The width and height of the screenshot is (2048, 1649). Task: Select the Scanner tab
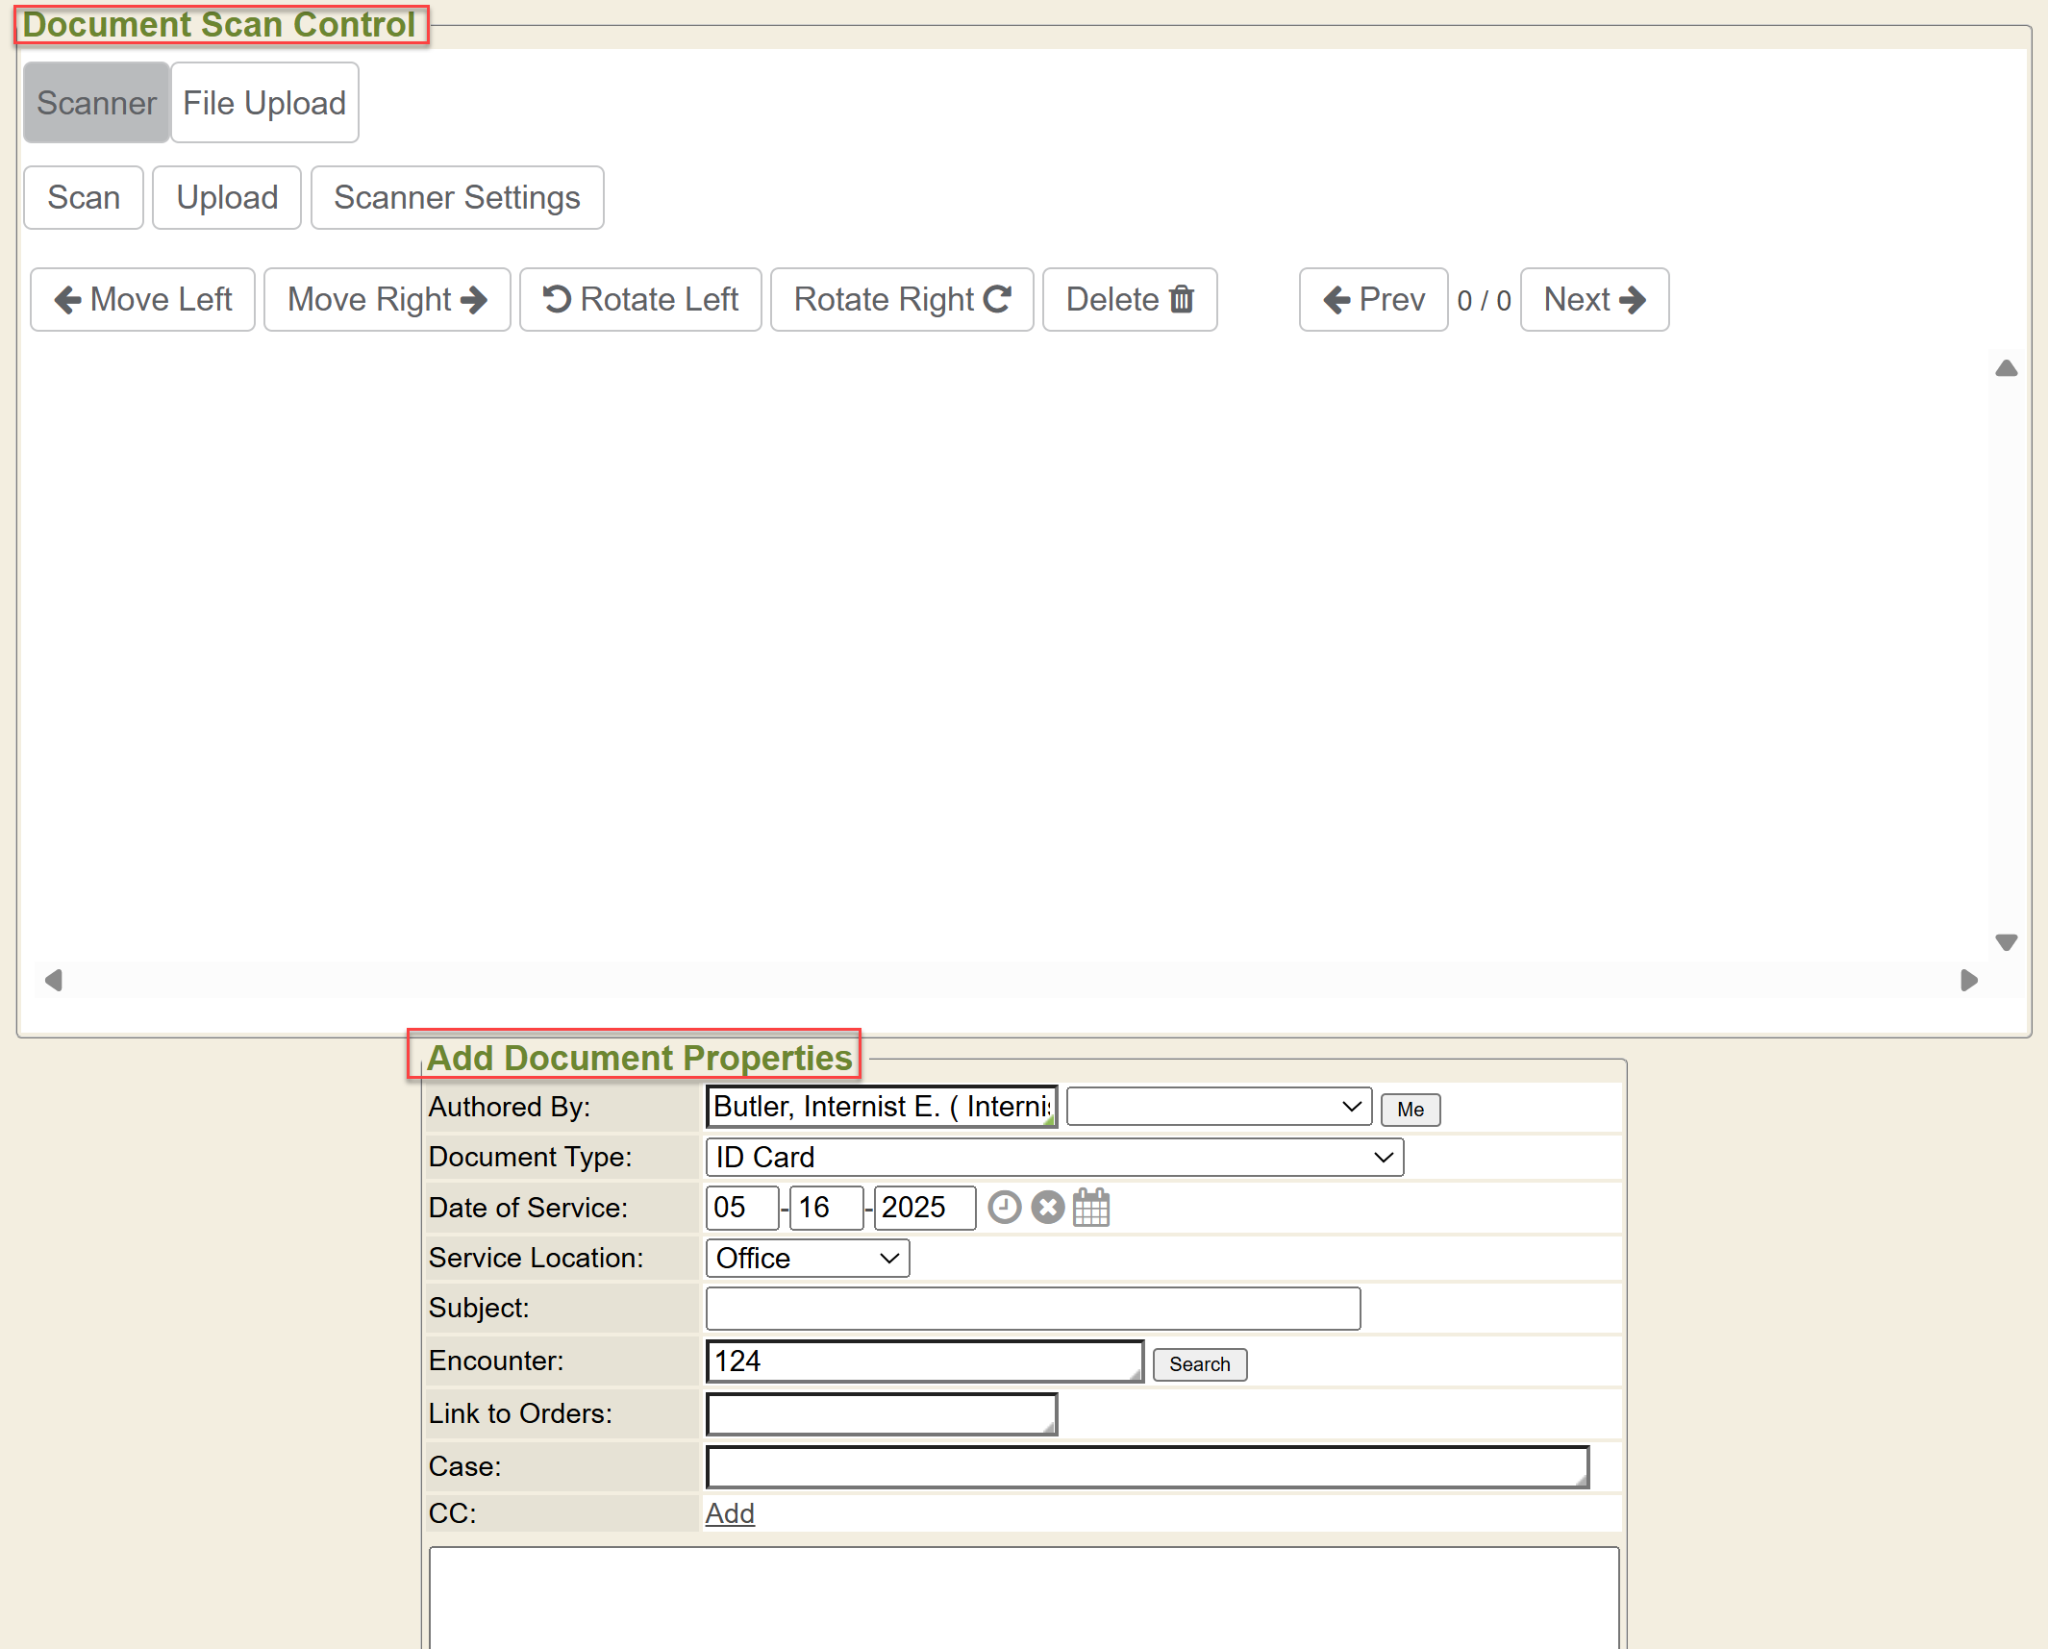[x=96, y=103]
